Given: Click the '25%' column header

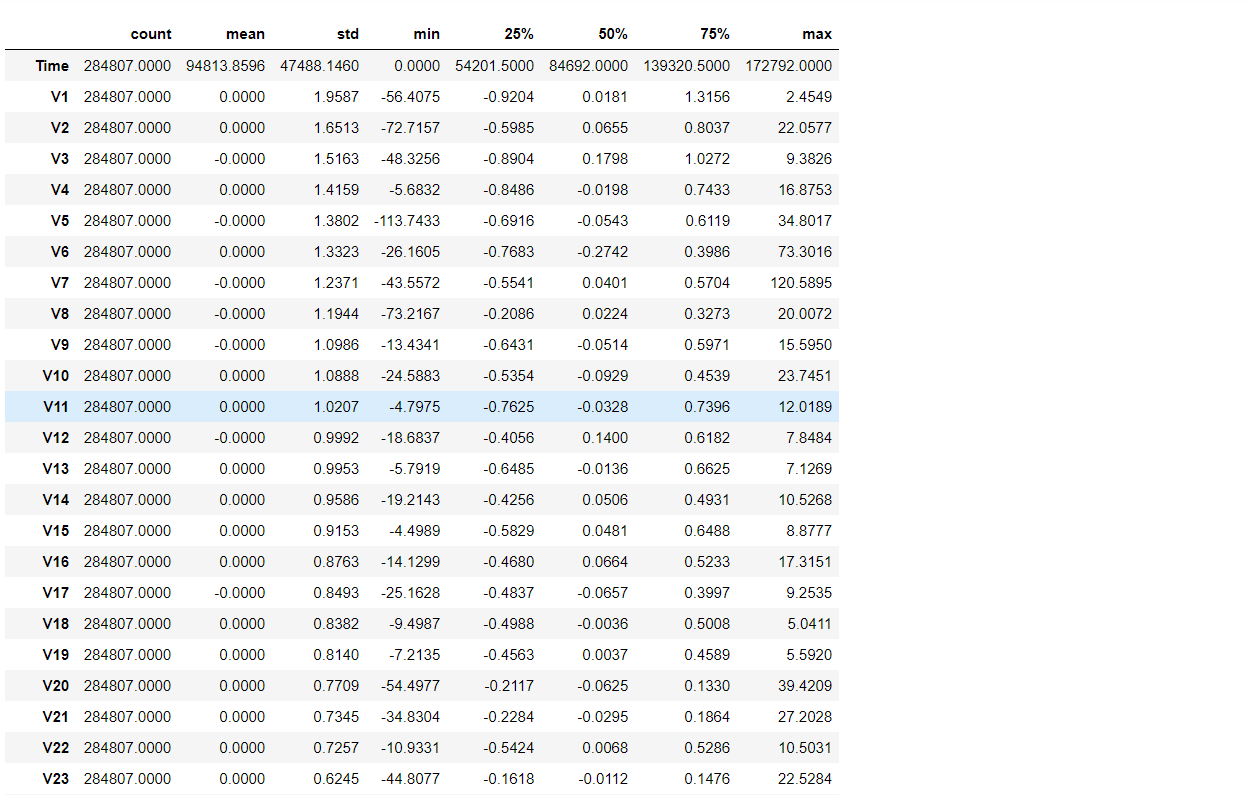Looking at the screenshot, I should pyautogui.click(x=519, y=34).
